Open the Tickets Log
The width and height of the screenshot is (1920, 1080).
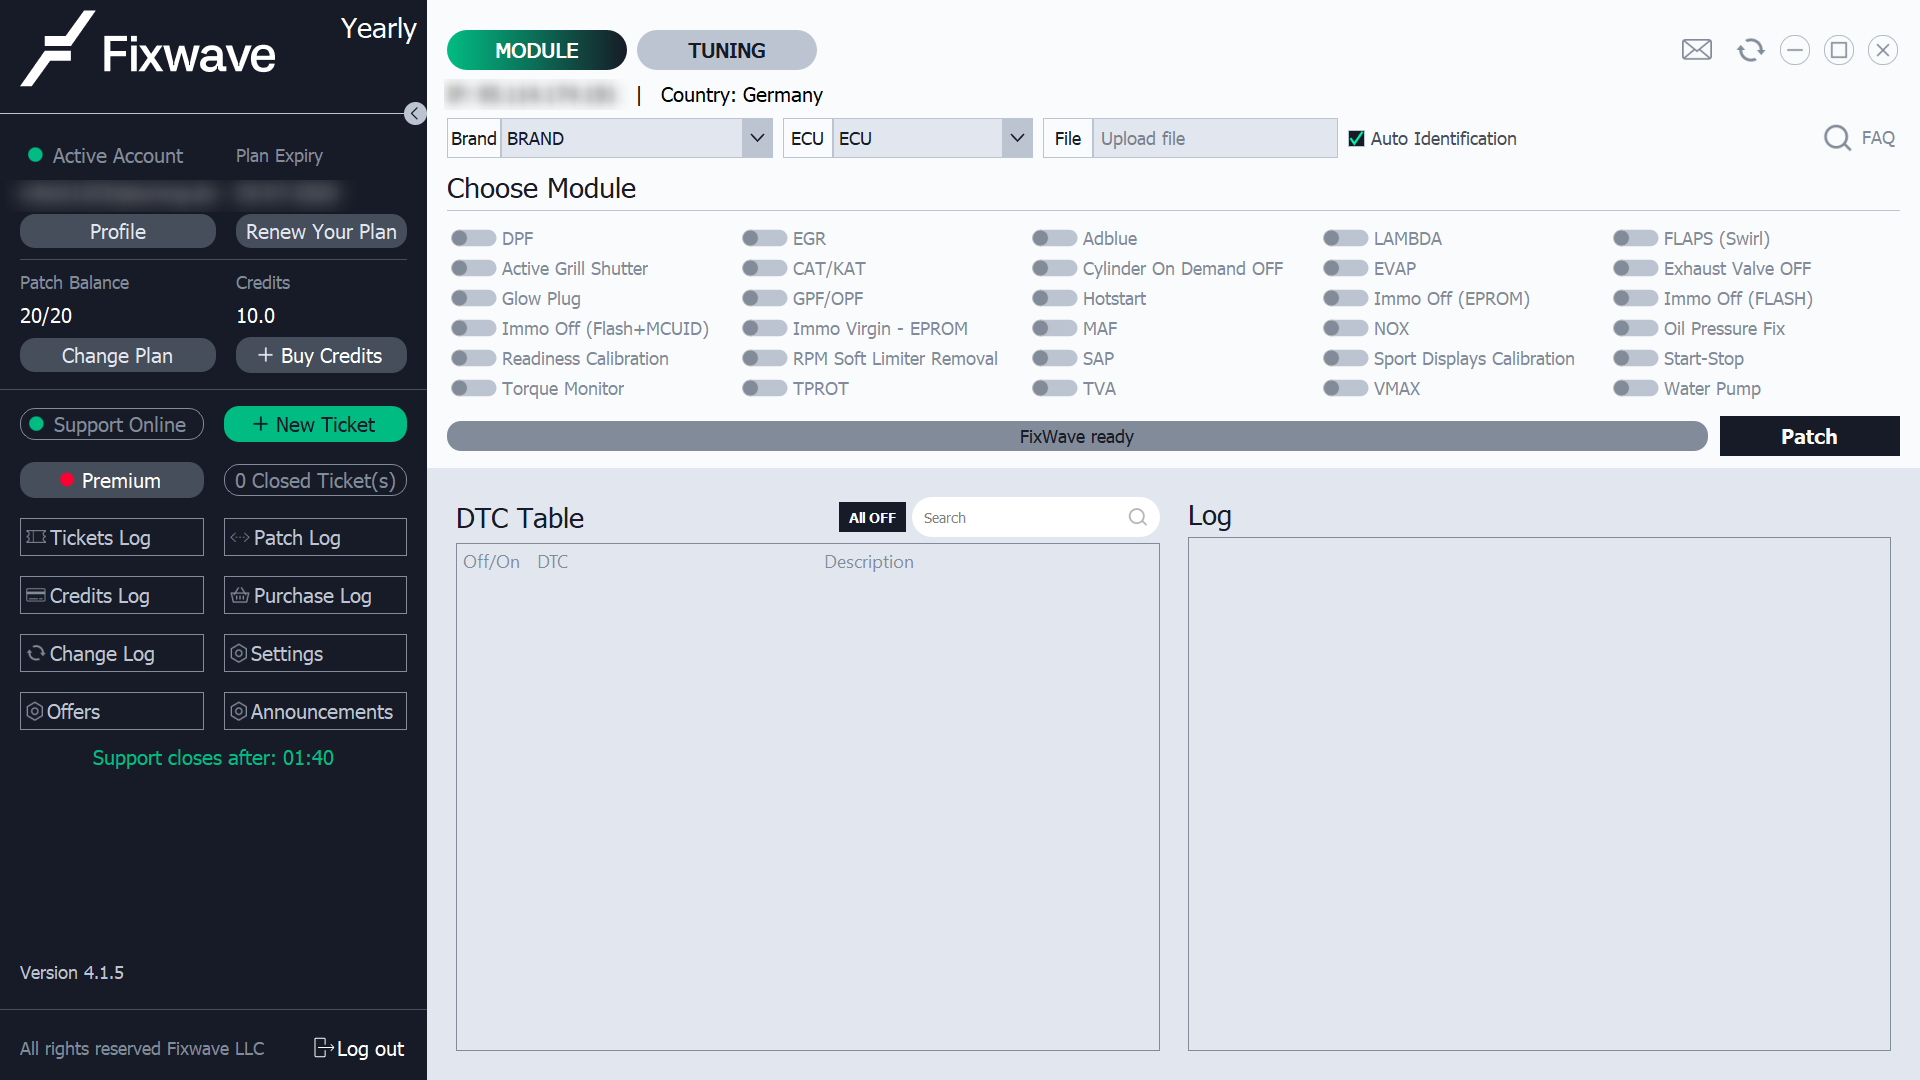click(x=111, y=538)
